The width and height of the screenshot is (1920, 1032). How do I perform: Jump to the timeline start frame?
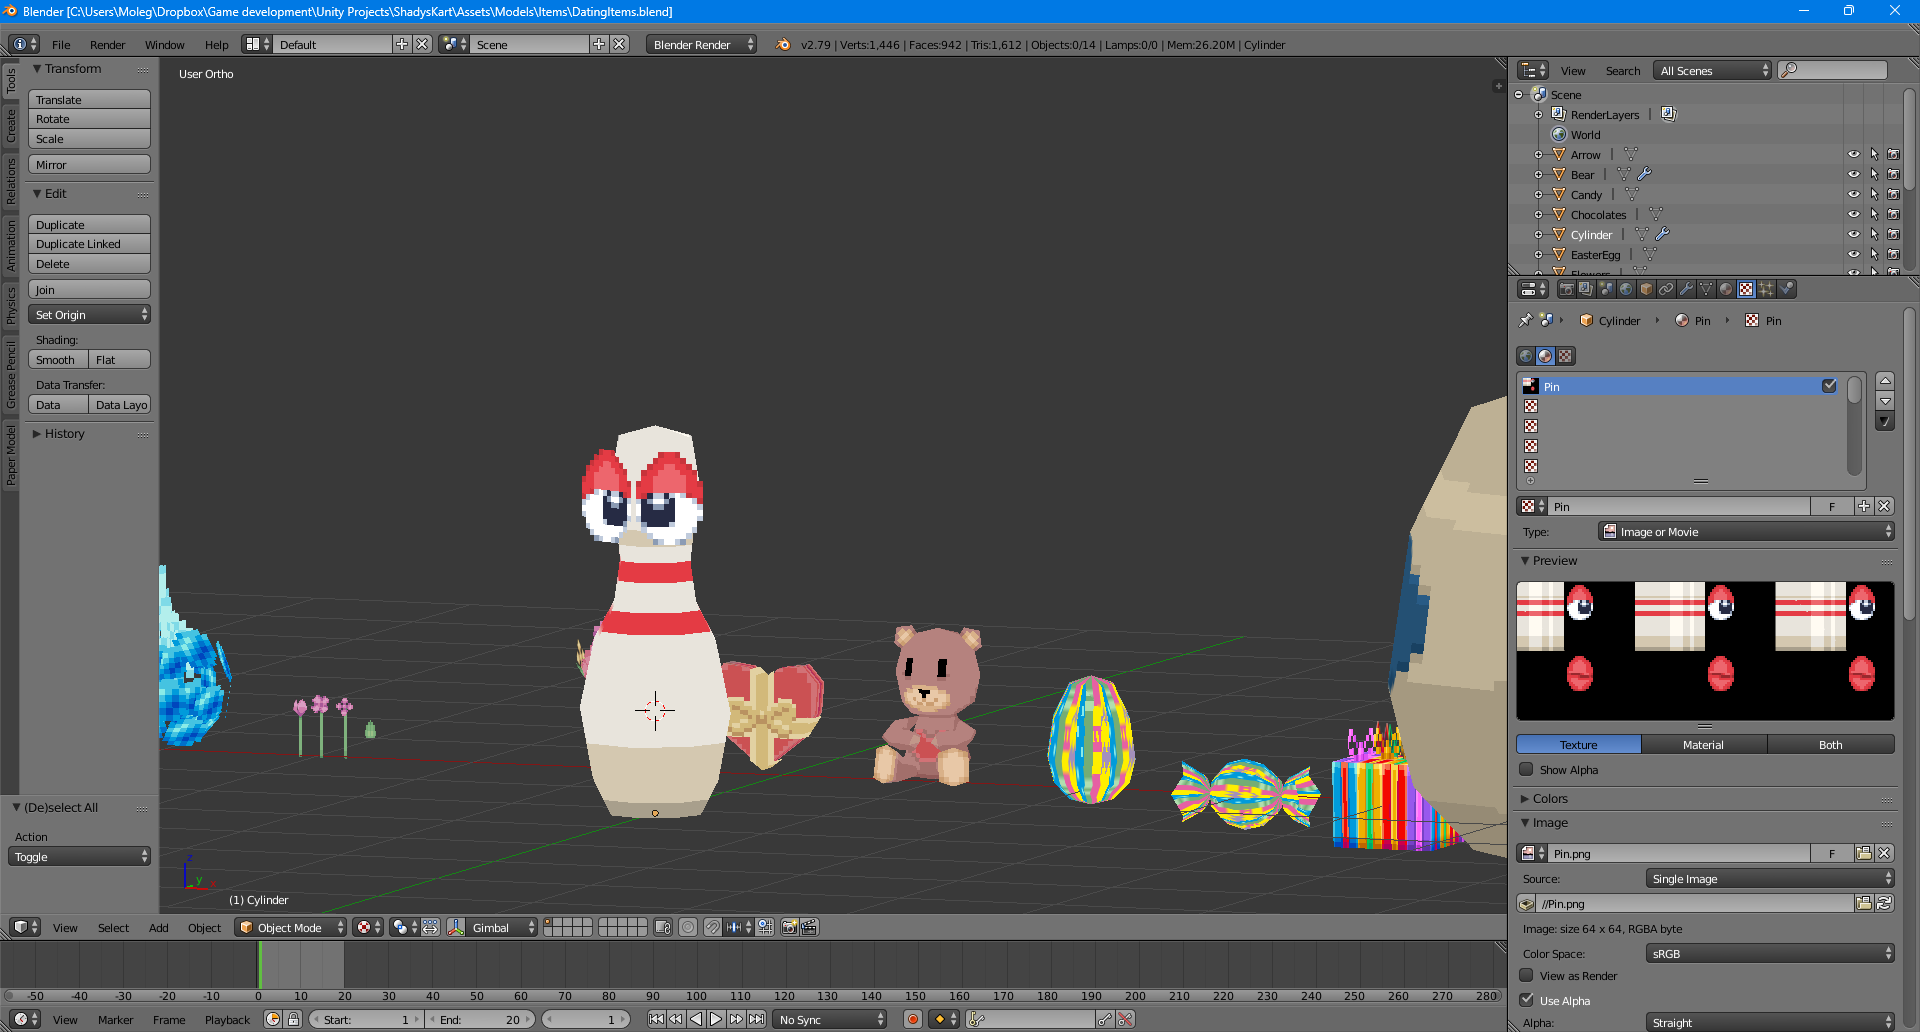coord(656,1019)
